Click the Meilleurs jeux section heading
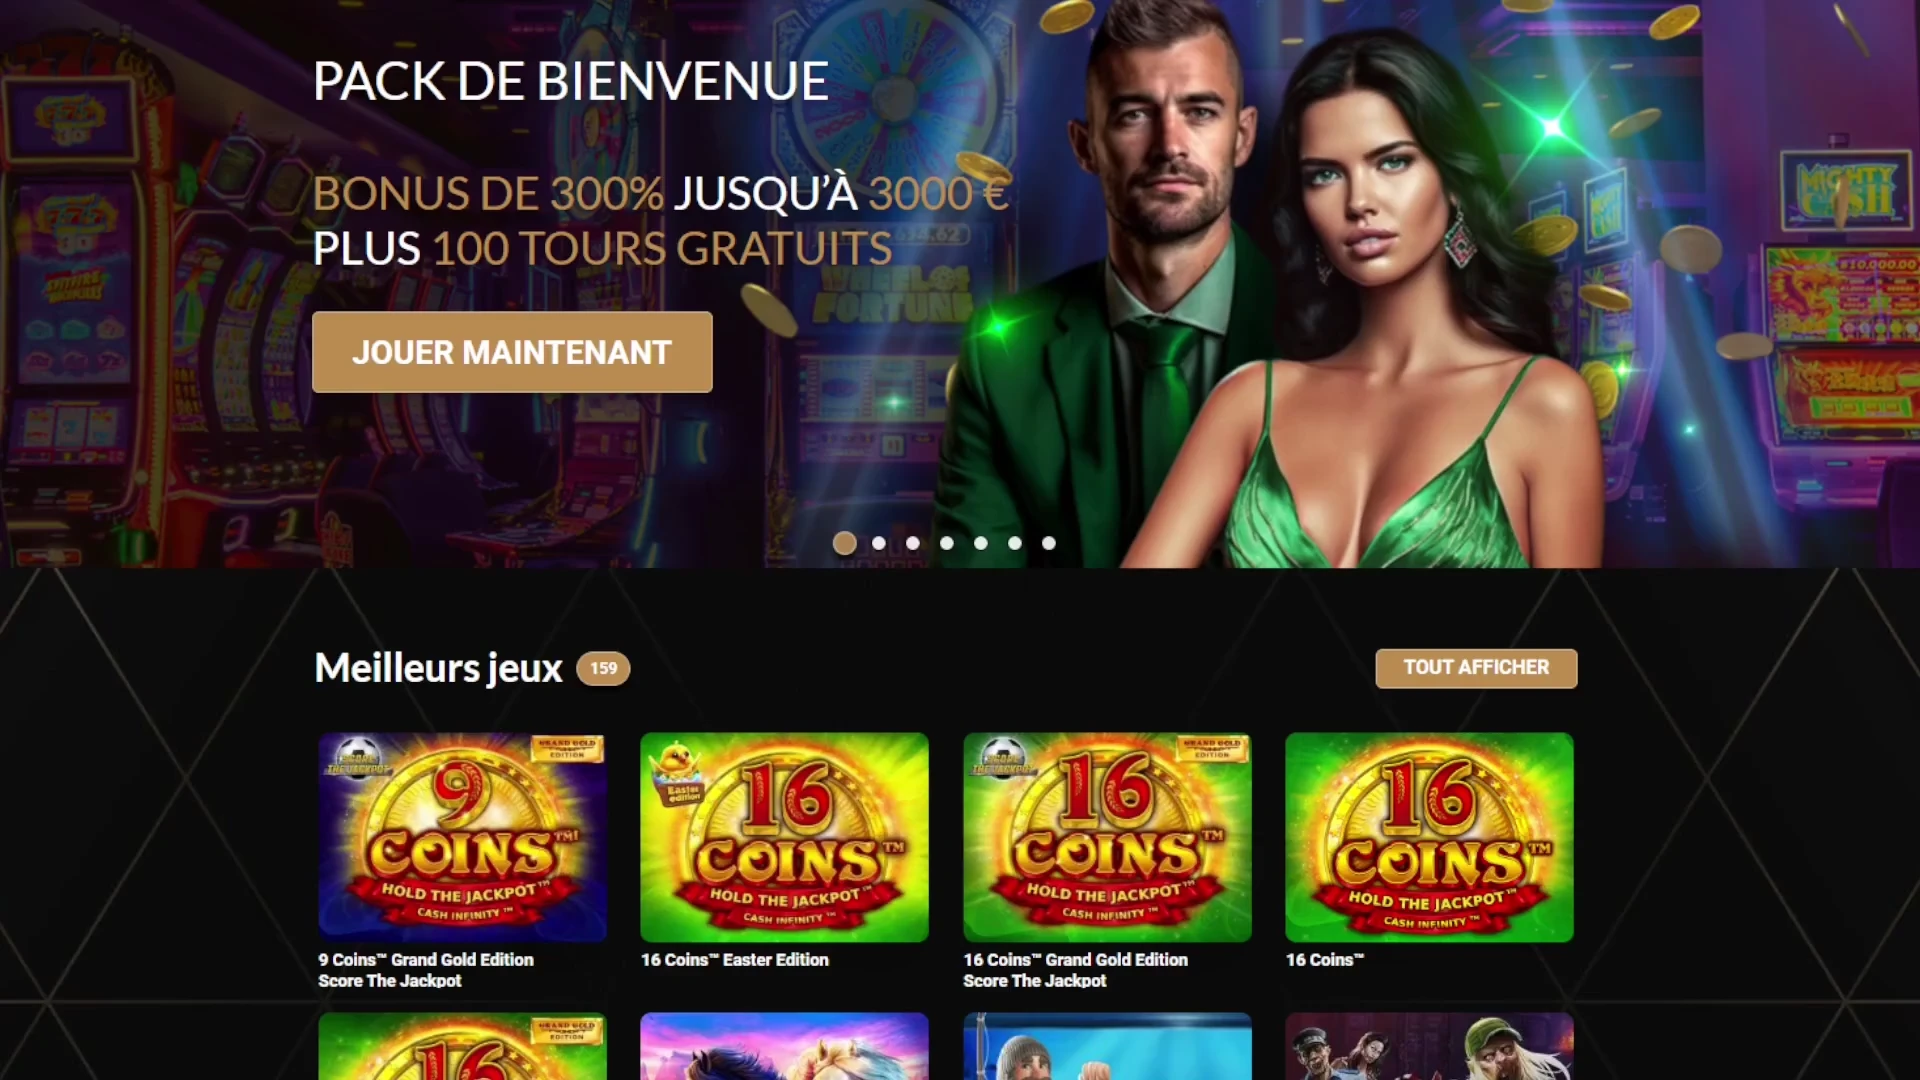The width and height of the screenshot is (1920, 1080). 438,668
